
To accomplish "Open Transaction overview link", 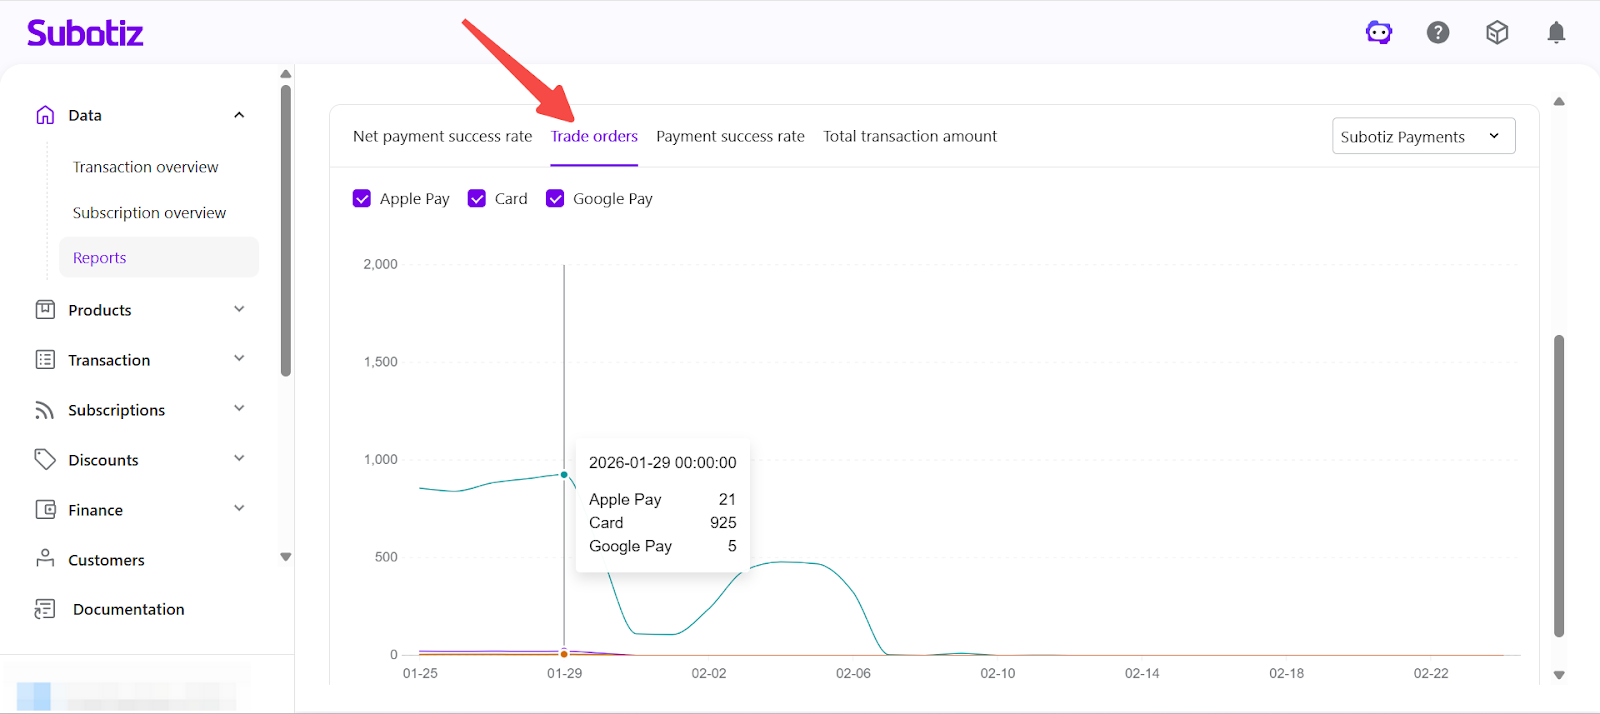I will coord(145,167).
